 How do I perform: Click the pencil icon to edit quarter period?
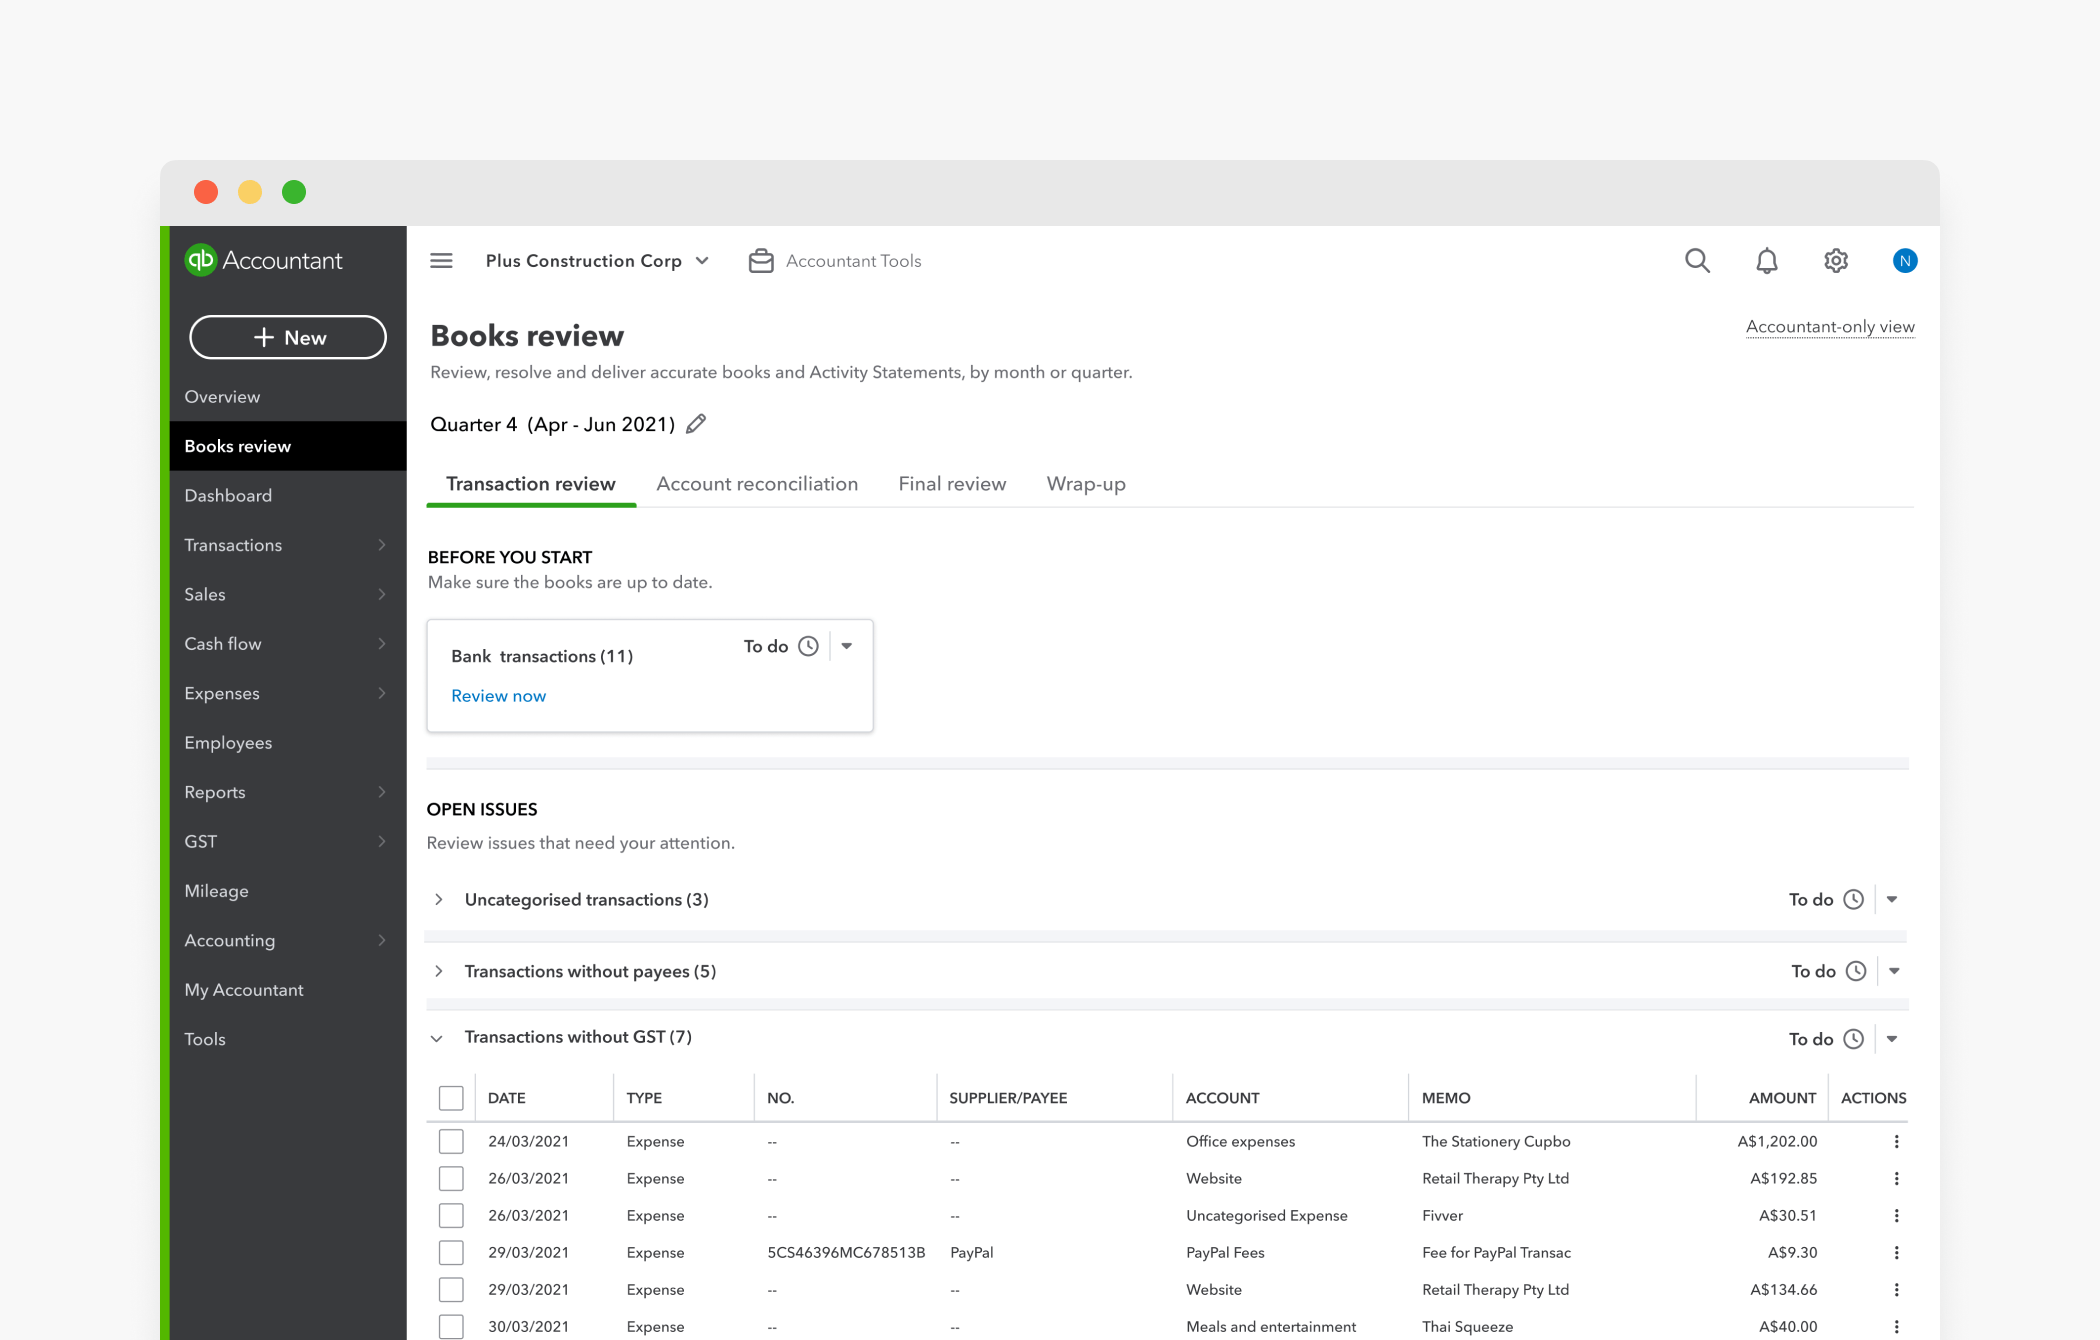[696, 424]
